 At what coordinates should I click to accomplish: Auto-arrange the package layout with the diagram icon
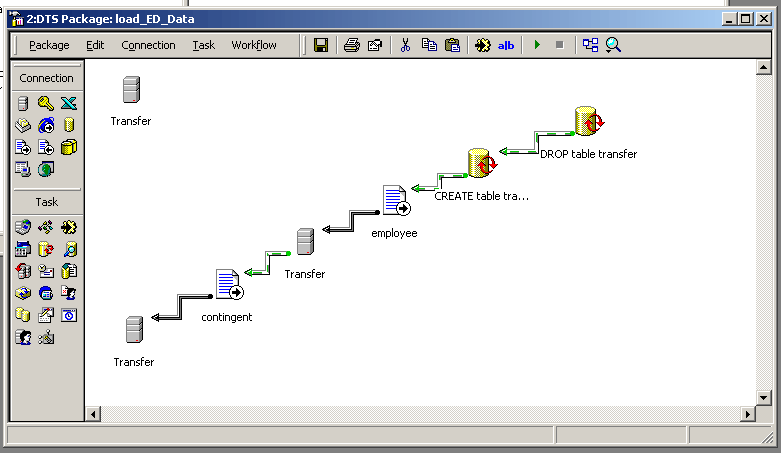[x=590, y=45]
